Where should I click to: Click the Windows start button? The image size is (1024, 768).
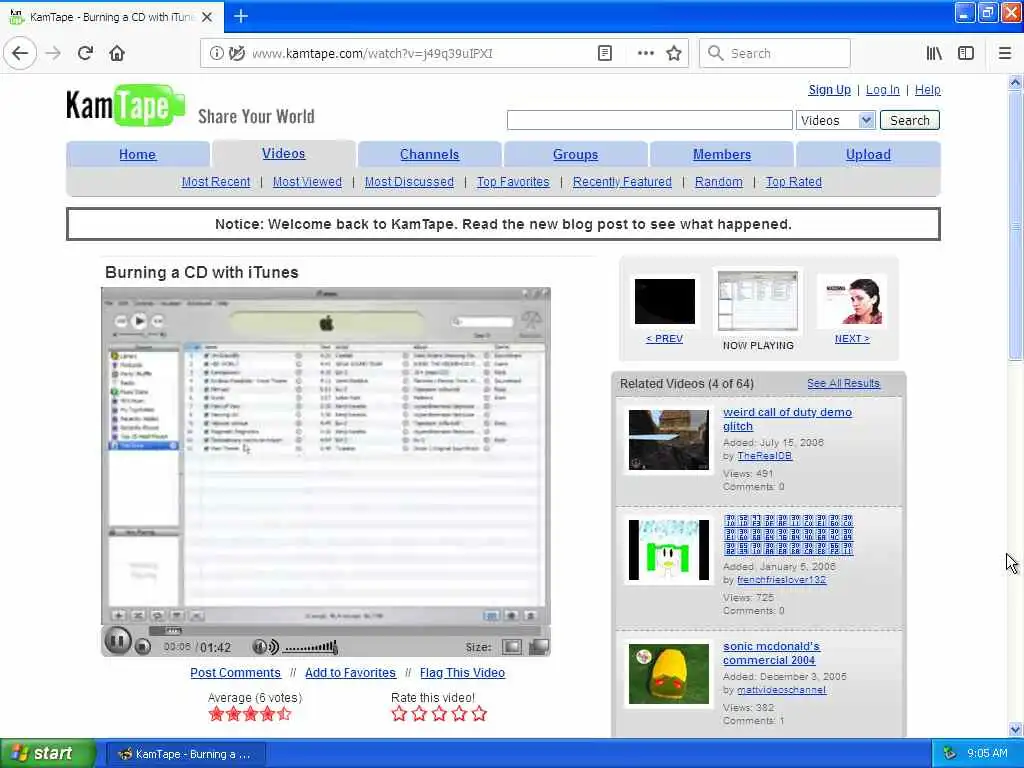[48, 754]
